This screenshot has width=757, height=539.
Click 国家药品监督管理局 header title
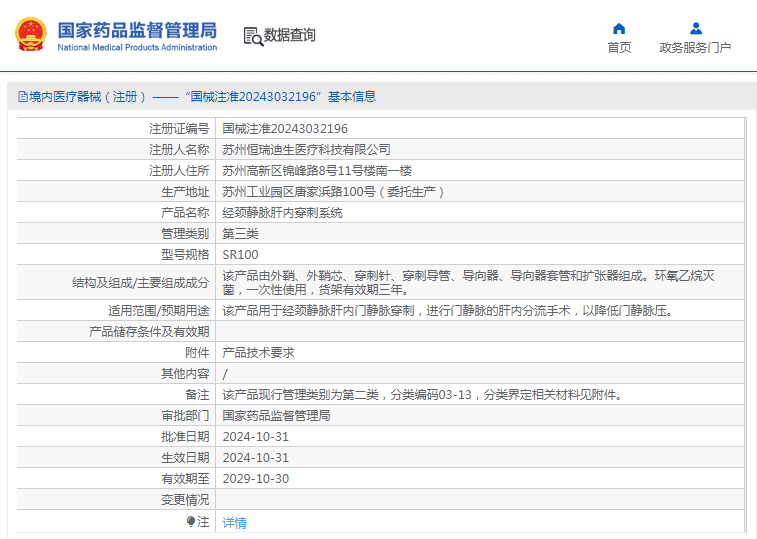point(137,30)
